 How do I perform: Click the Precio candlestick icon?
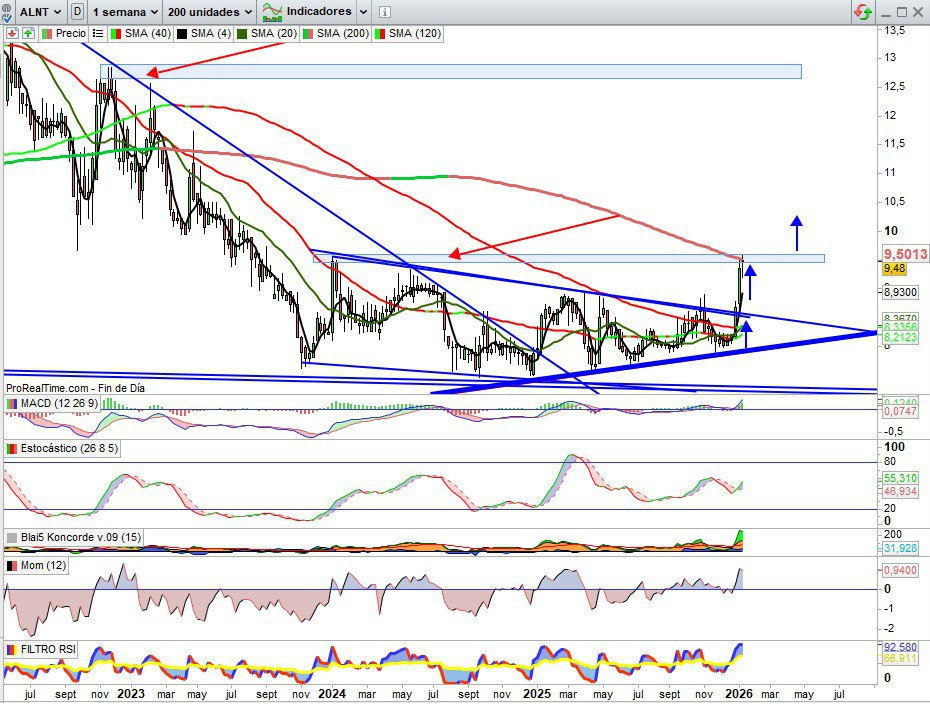(46, 33)
